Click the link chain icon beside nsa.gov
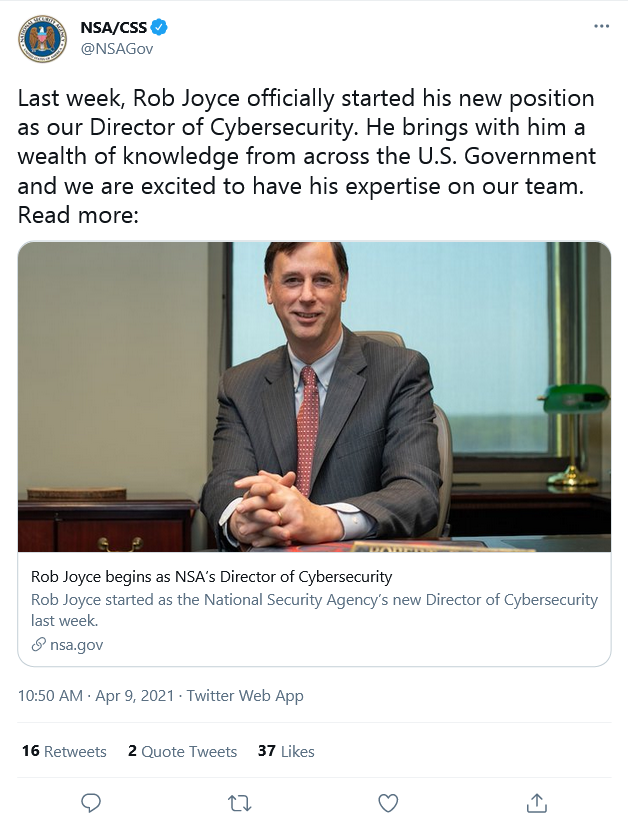This screenshot has height=828, width=629. coord(39,645)
